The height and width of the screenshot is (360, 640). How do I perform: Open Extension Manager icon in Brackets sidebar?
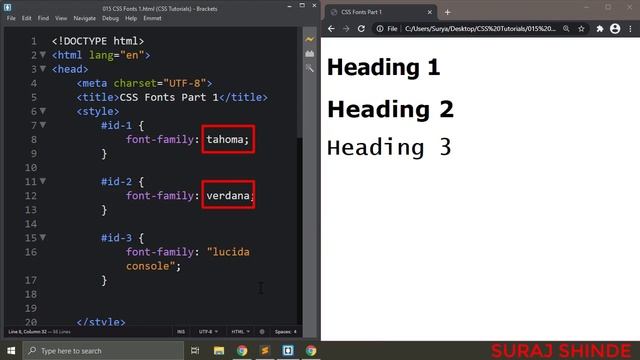pyautogui.click(x=310, y=54)
